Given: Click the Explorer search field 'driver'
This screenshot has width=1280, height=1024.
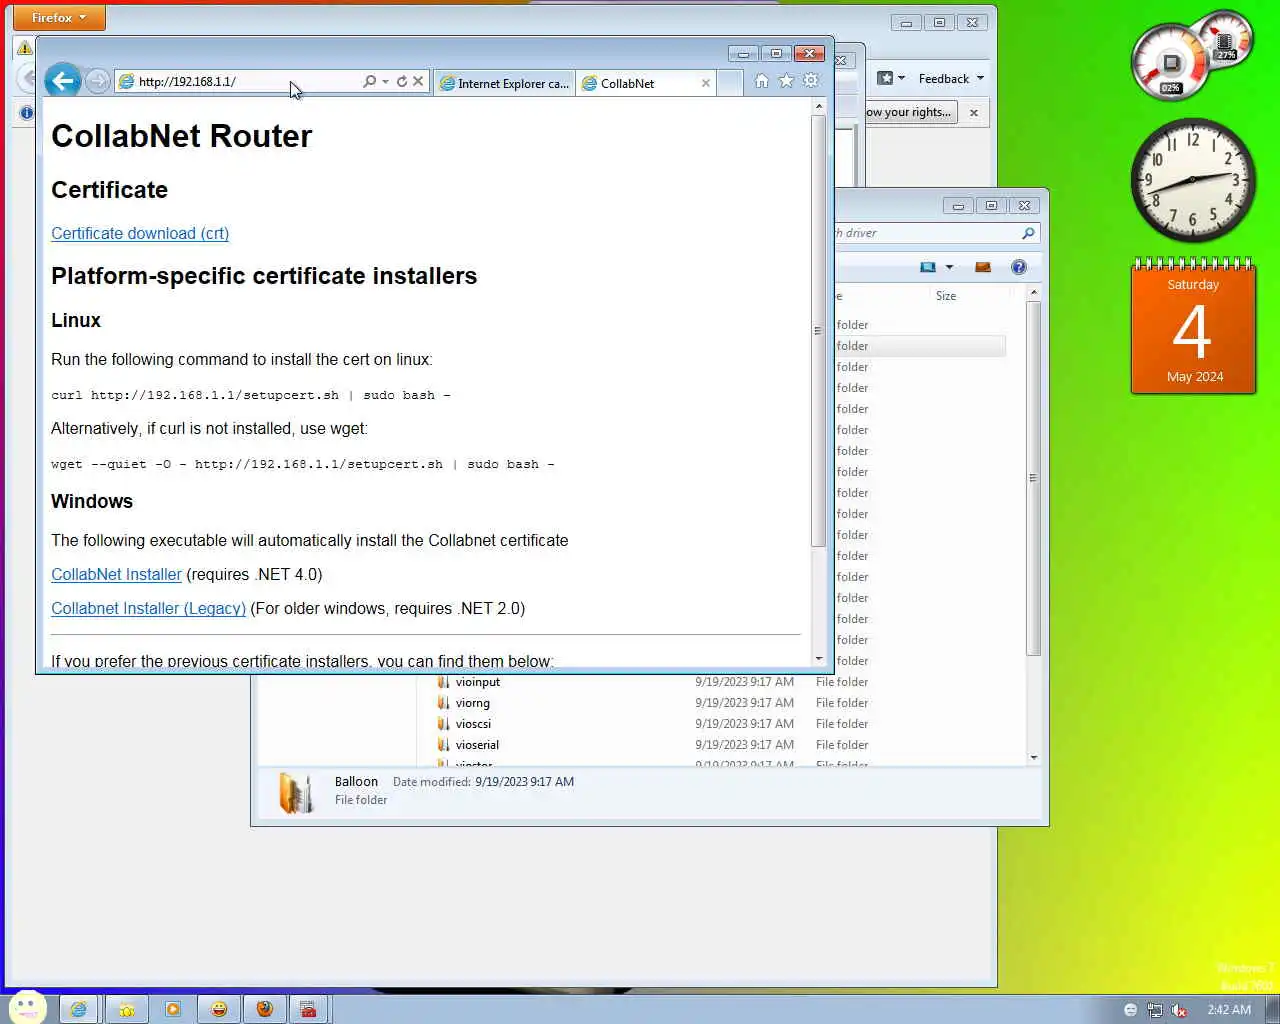Looking at the screenshot, I should coord(925,233).
